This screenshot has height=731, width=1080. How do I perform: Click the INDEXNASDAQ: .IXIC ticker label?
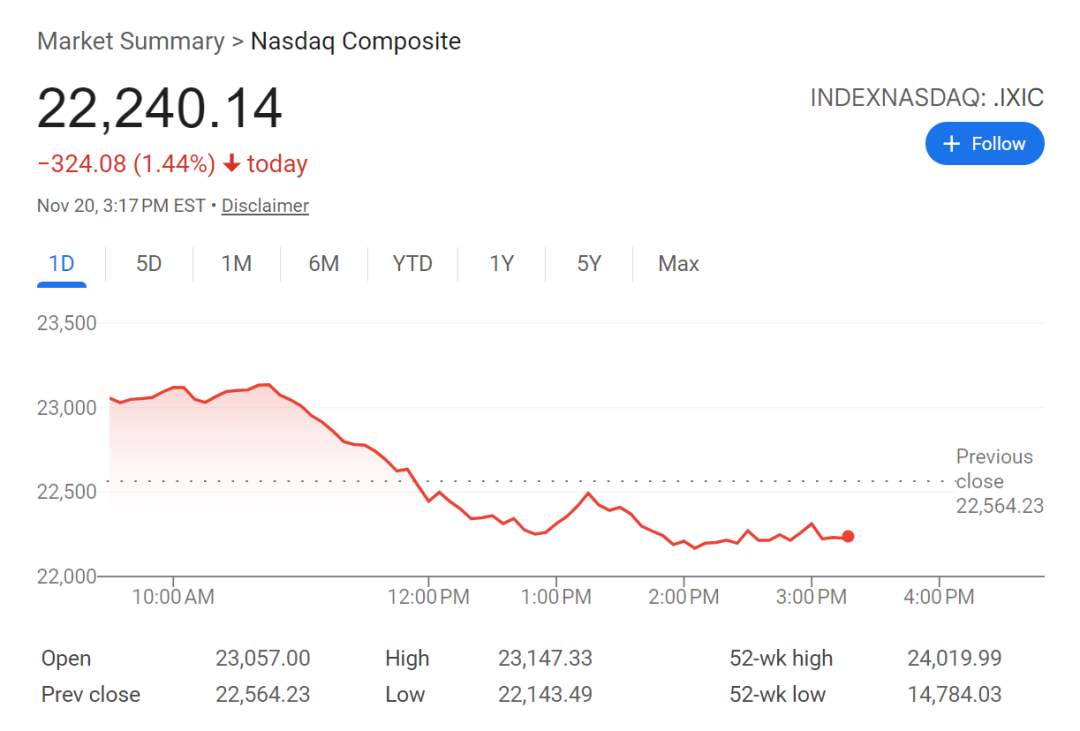(x=926, y=98)
